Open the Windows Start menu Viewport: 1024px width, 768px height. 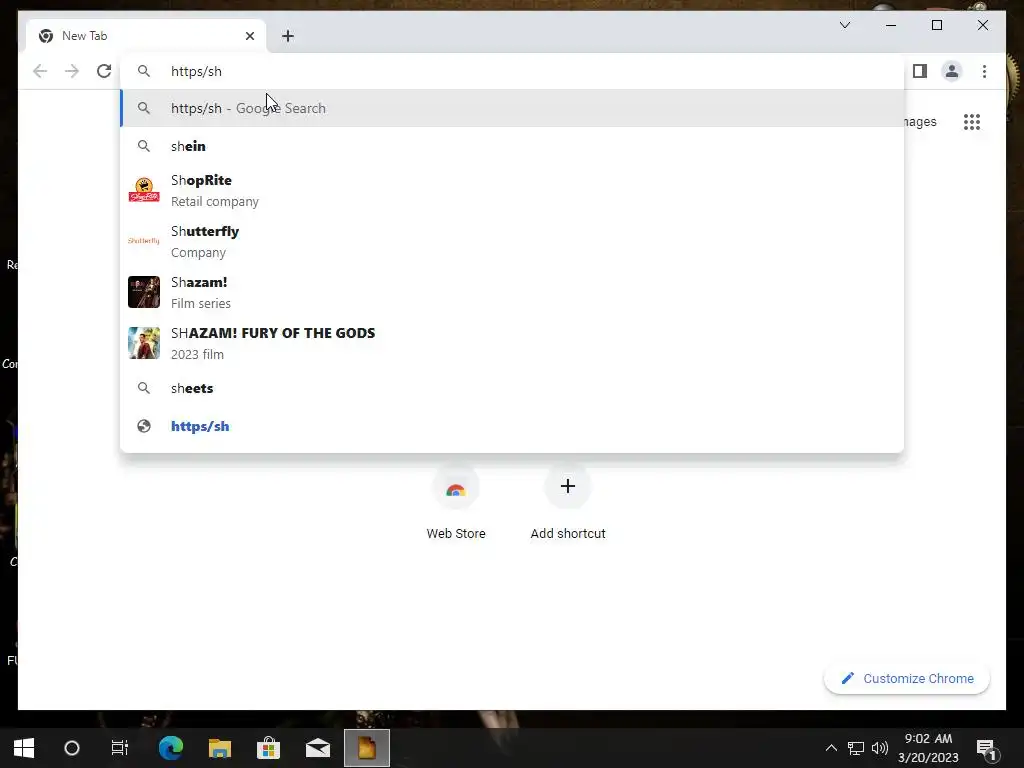pyautogui.click(x=24, y=748)
